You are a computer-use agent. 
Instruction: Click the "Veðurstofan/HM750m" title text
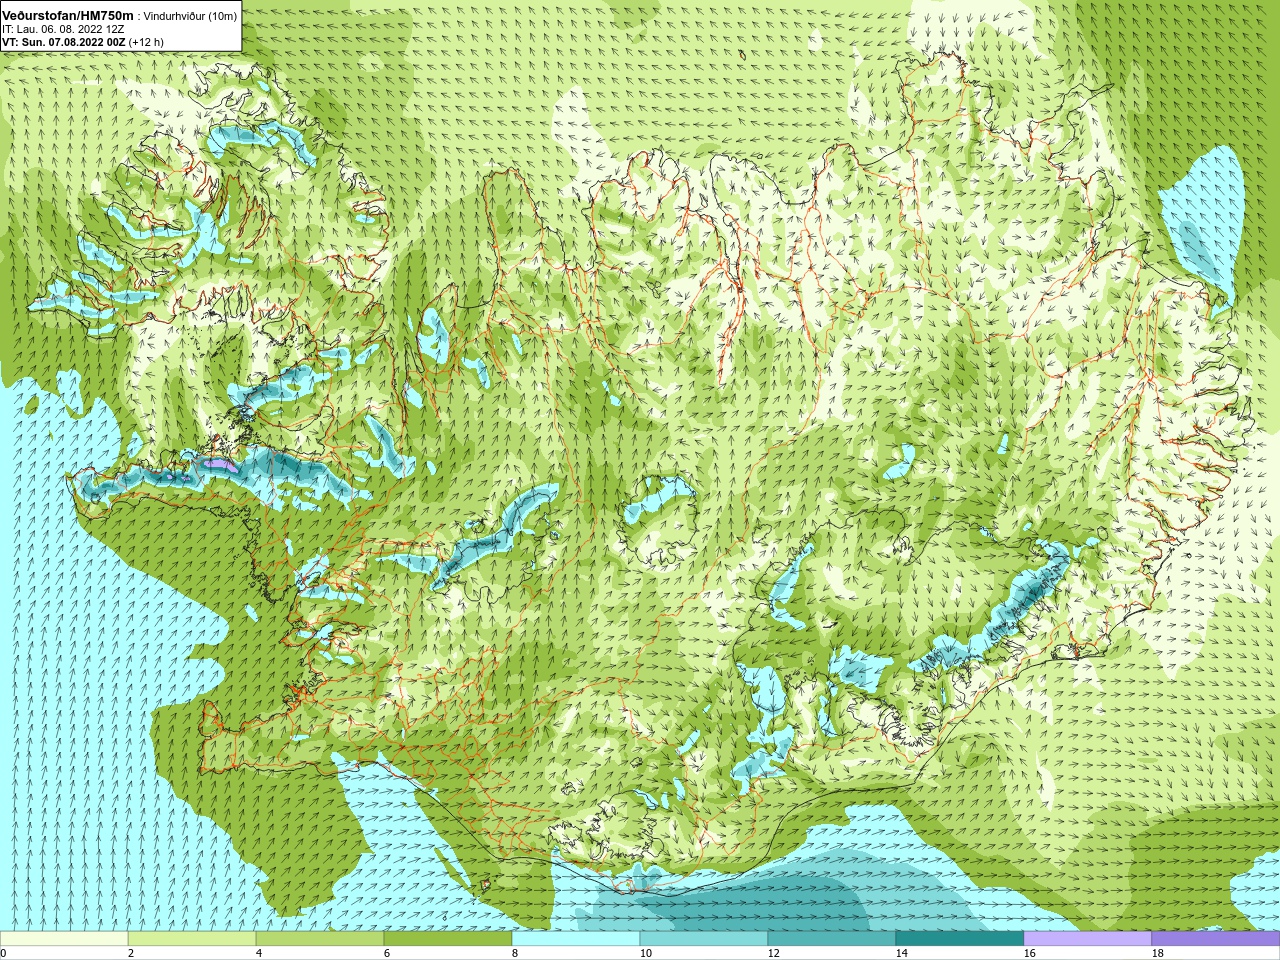click(x=67, y=15)
